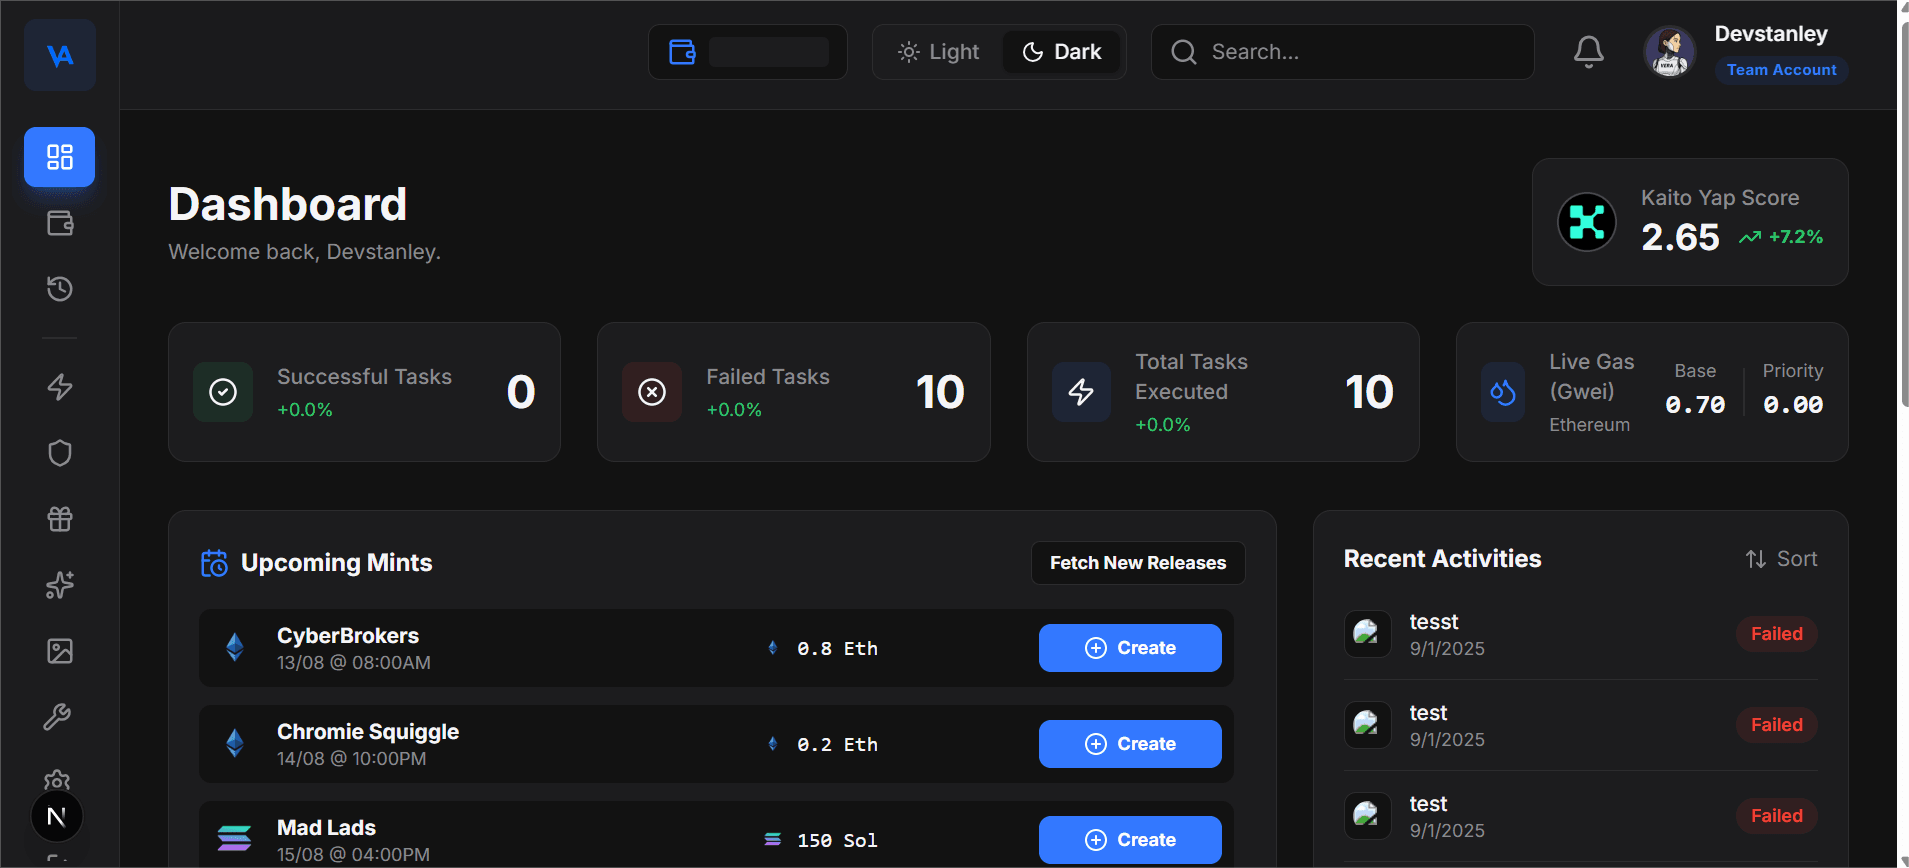
Task: Open the wrench tools icon in sidebar
Action: pyautogui.click(x=57, y=717)
